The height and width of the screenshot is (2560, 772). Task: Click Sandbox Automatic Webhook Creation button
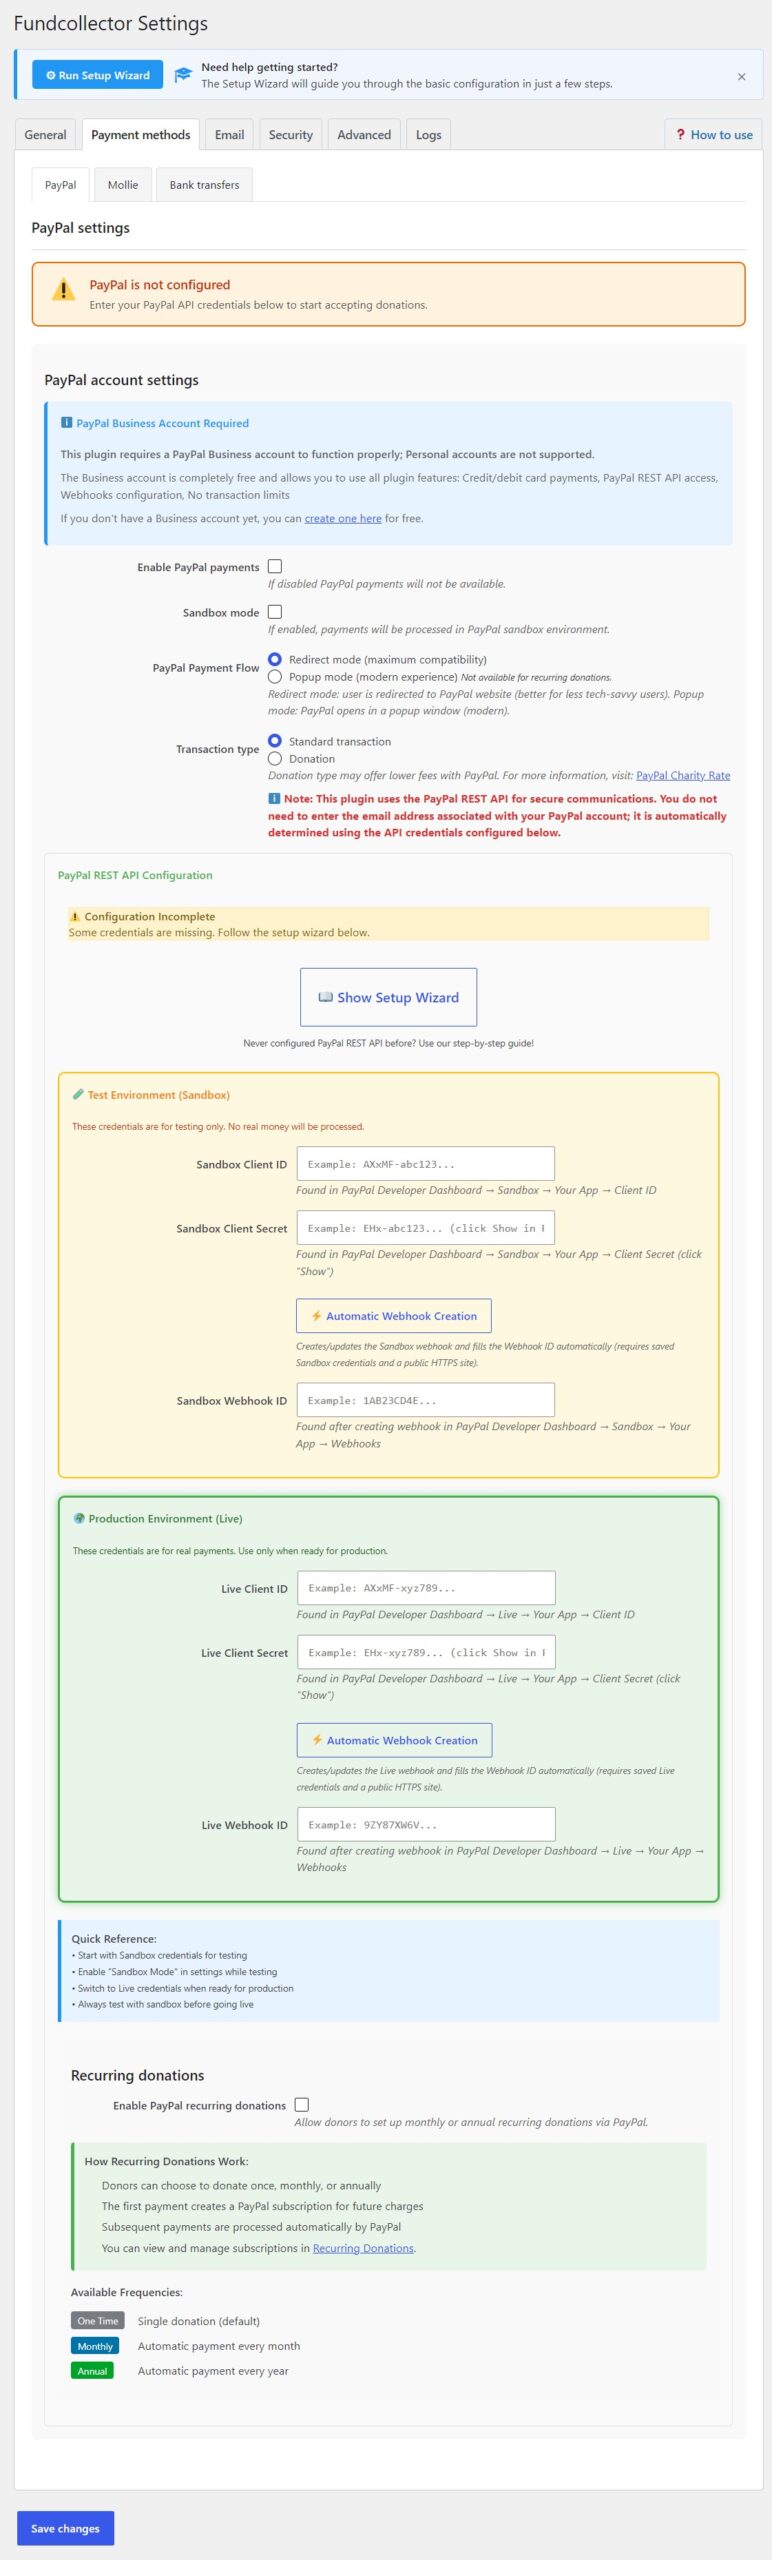pyautogui.click(x=394, y=1316)
